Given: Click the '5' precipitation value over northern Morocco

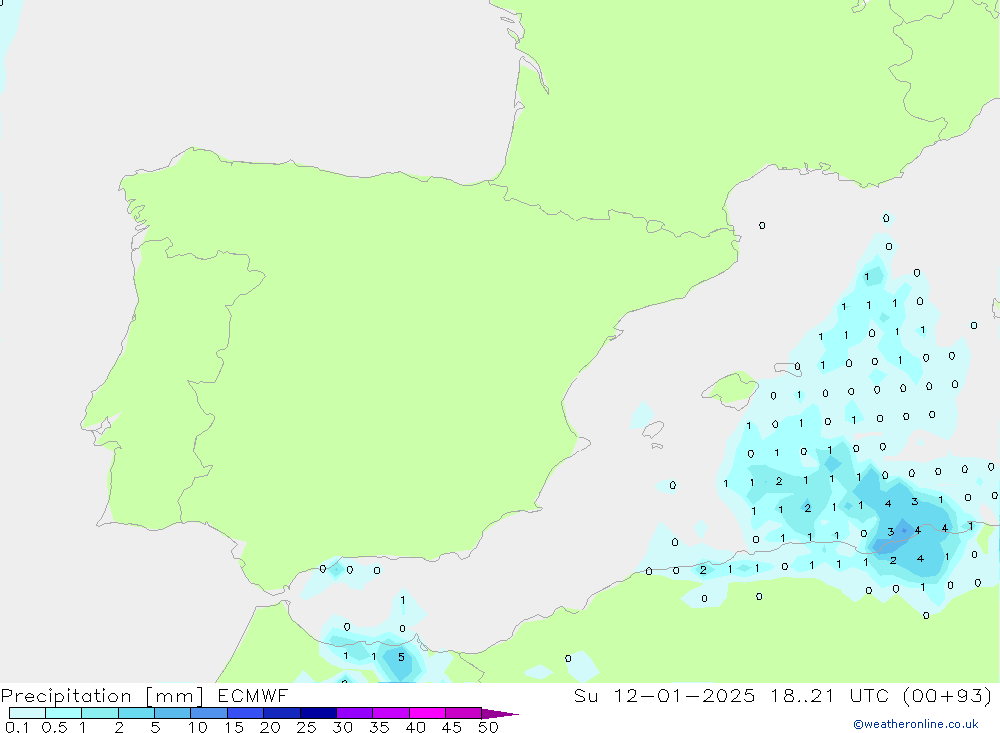Looking at the screenshot, I should [401, 656].
